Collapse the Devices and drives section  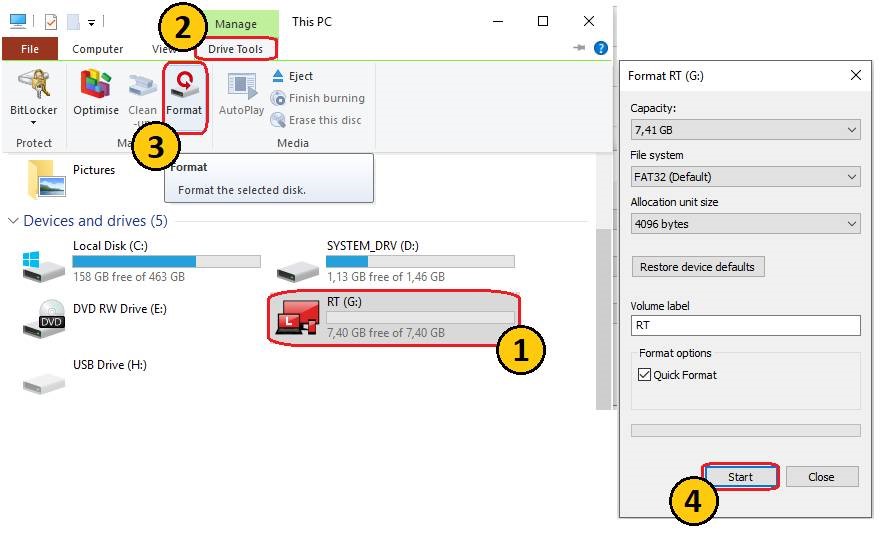(x=13, y=221)
